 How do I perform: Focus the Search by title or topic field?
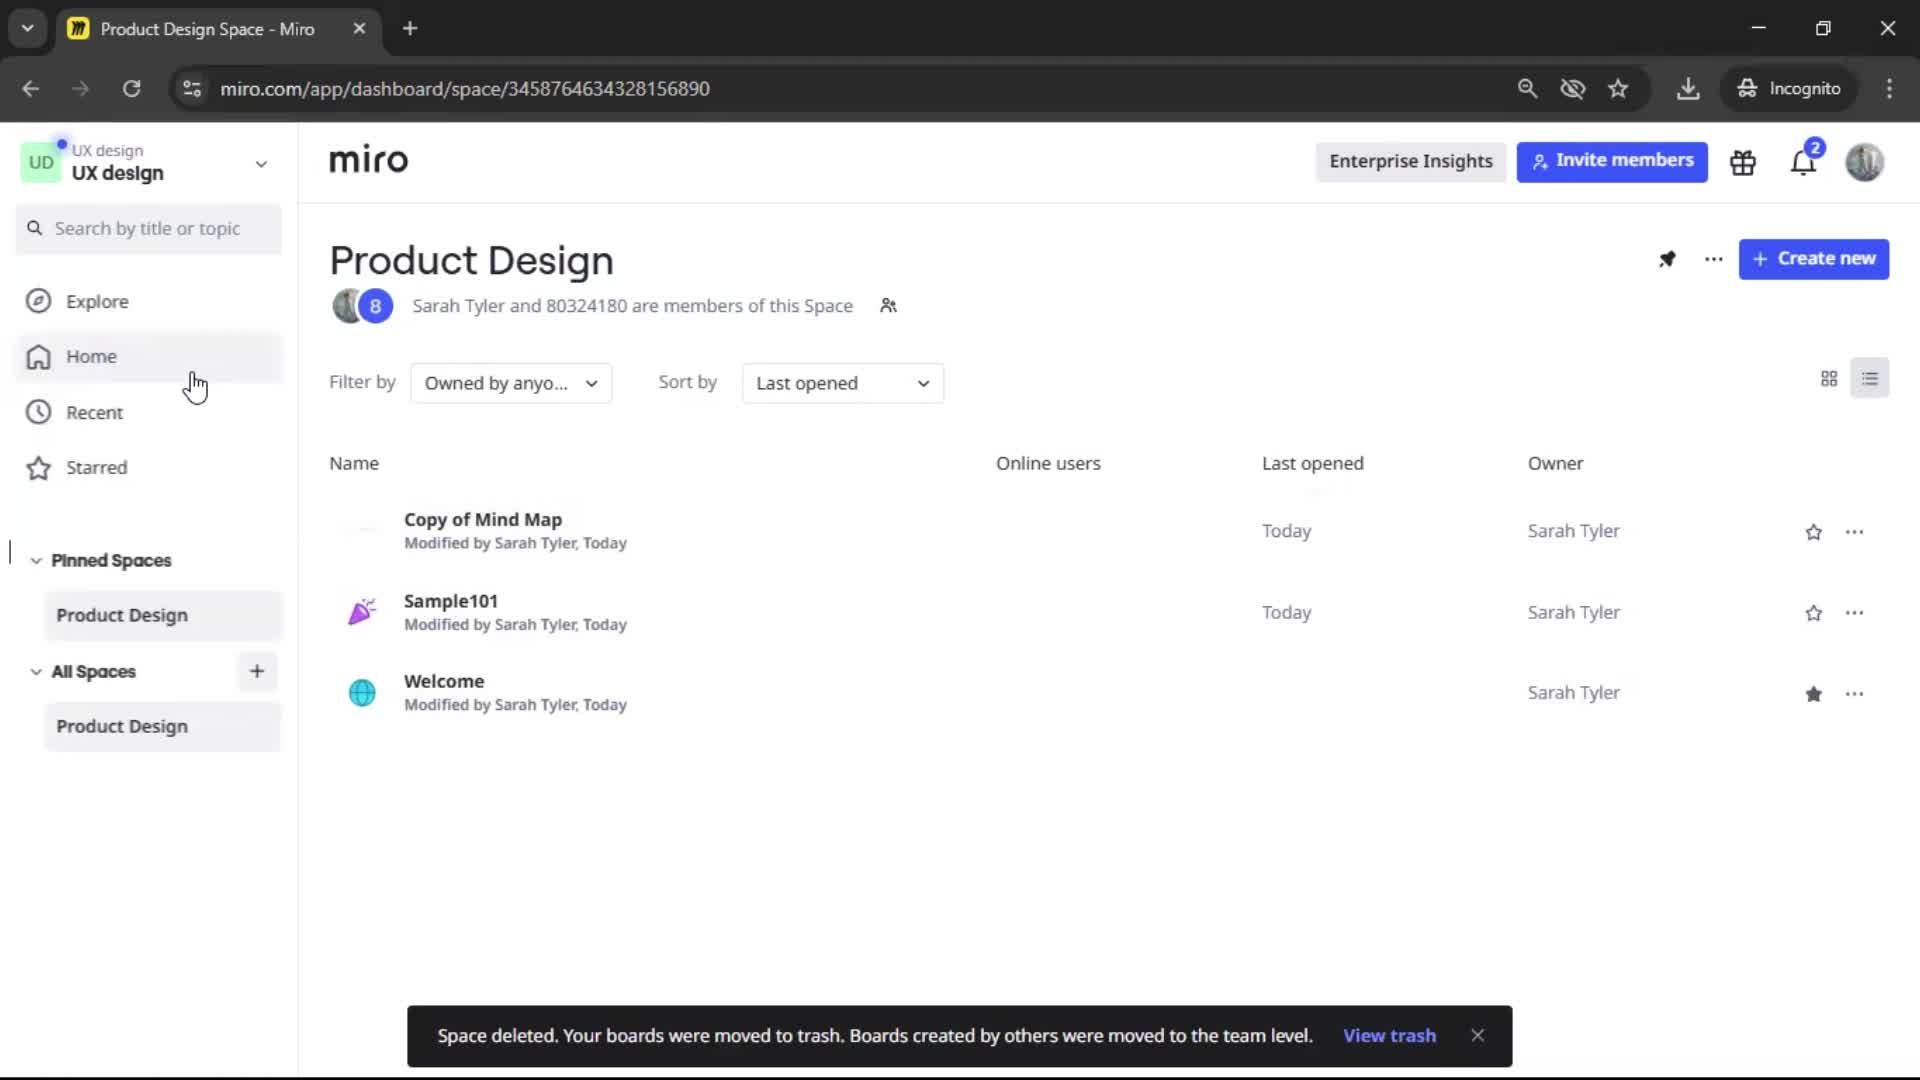click(x=149, y=229)
